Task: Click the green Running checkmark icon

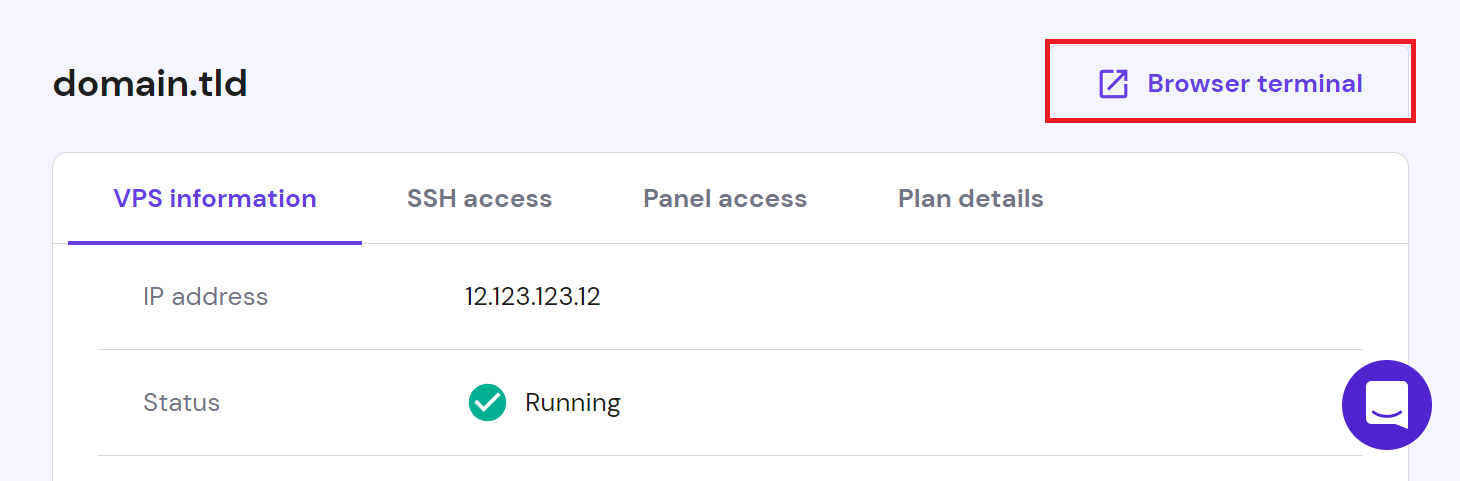Action: pos(487,403)
